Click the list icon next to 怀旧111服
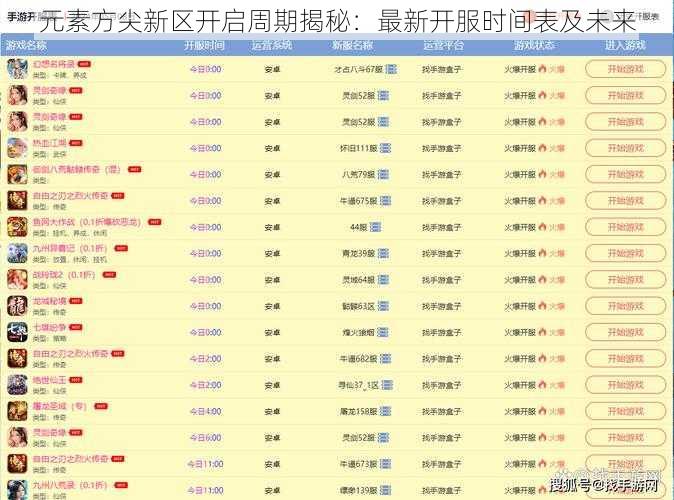The width and height of the screenshot is (674, 500). pos(386,148)
